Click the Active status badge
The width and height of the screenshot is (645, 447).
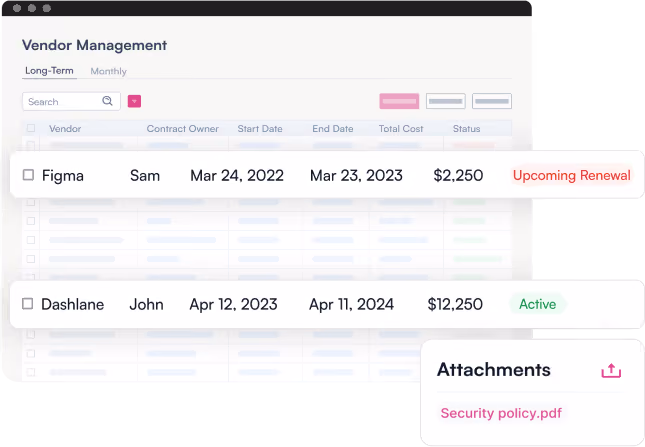[x=537, y=304]
